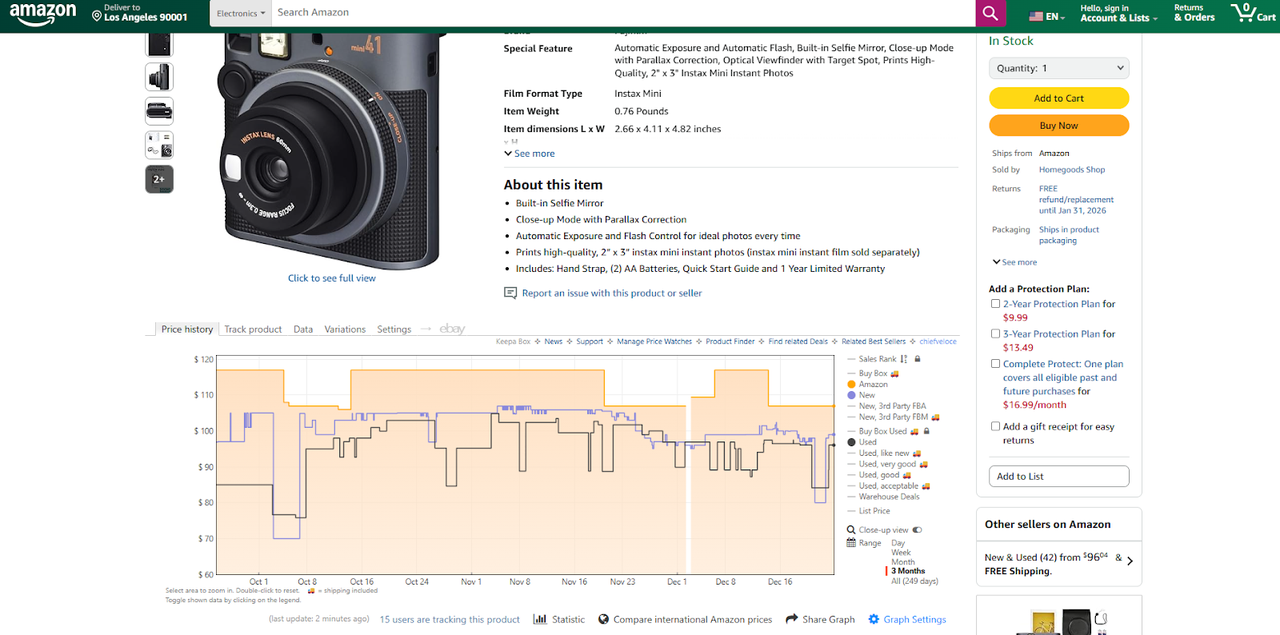Open Graph Settings via the gear icon

click(875, 619)
